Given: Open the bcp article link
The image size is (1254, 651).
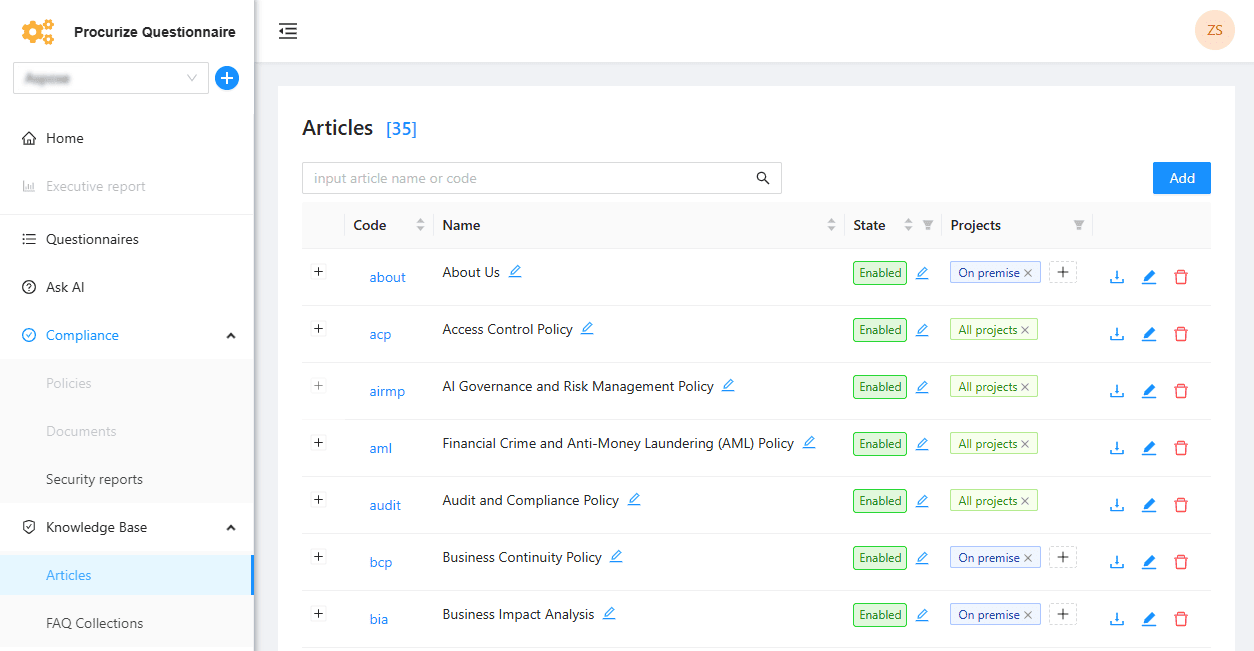Looking at the screenshot, I should pyautogui.click(x=381, y=562).
